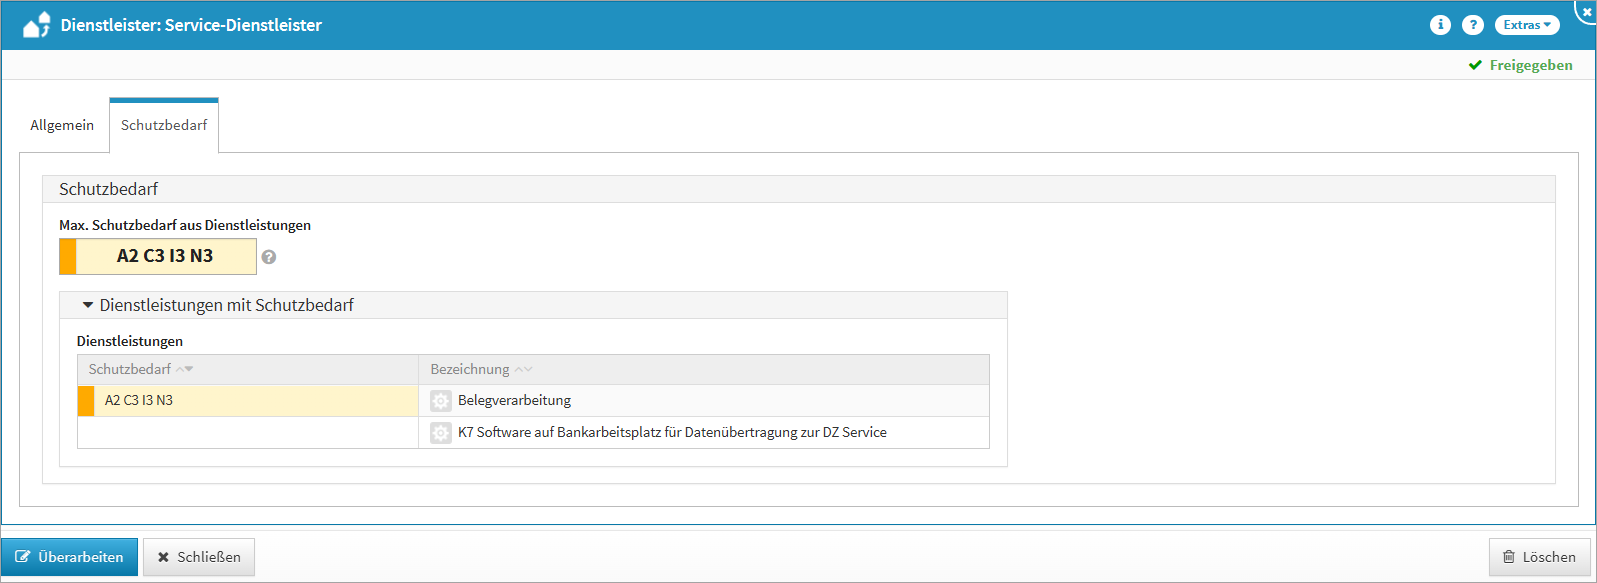Click the Überarbeiten button
This screenshot has width=1597, height=583.
coord(69,557)
